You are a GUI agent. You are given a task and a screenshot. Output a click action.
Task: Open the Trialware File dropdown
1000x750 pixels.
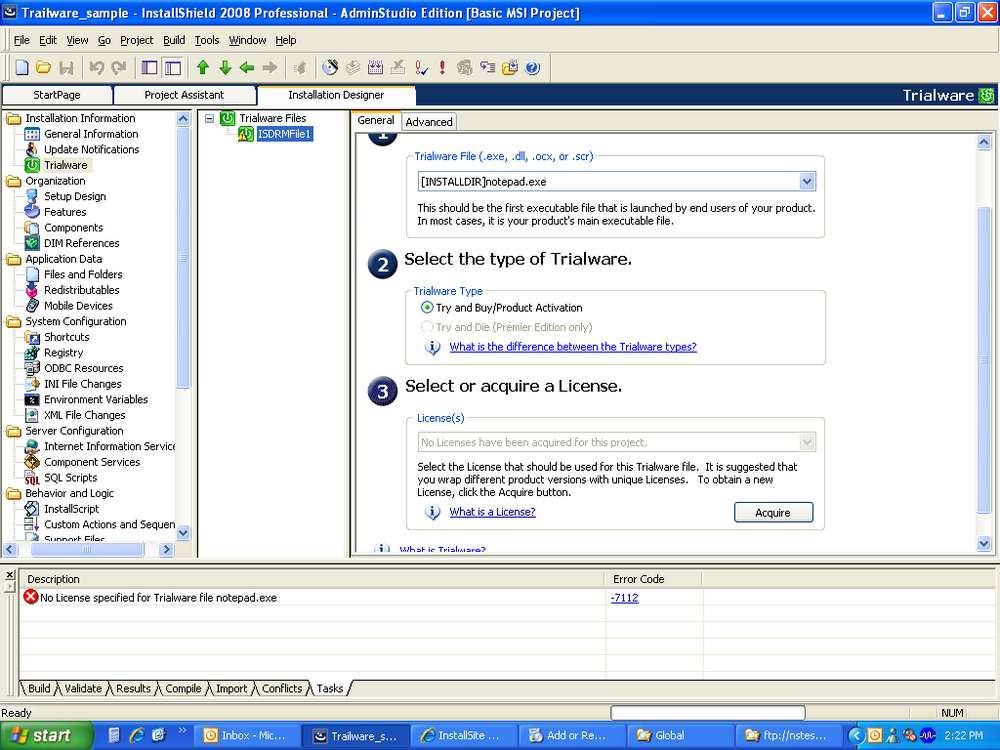click(x=807, y=182)
